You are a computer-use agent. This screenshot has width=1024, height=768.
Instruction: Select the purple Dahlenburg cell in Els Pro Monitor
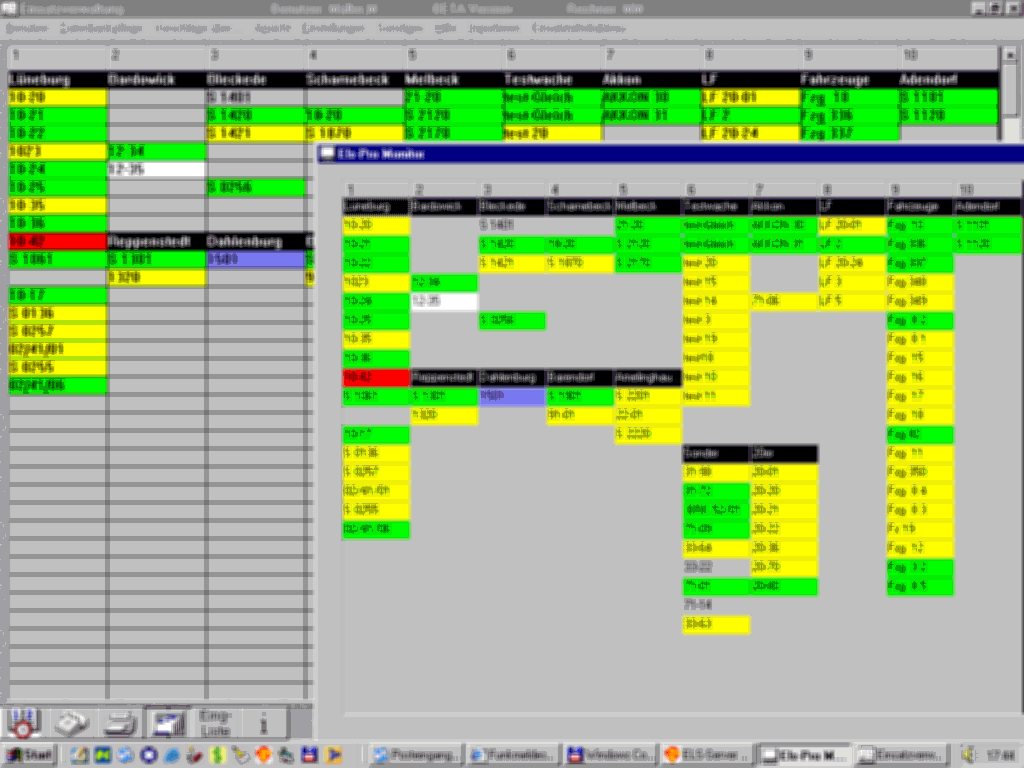tap(511, 397)
